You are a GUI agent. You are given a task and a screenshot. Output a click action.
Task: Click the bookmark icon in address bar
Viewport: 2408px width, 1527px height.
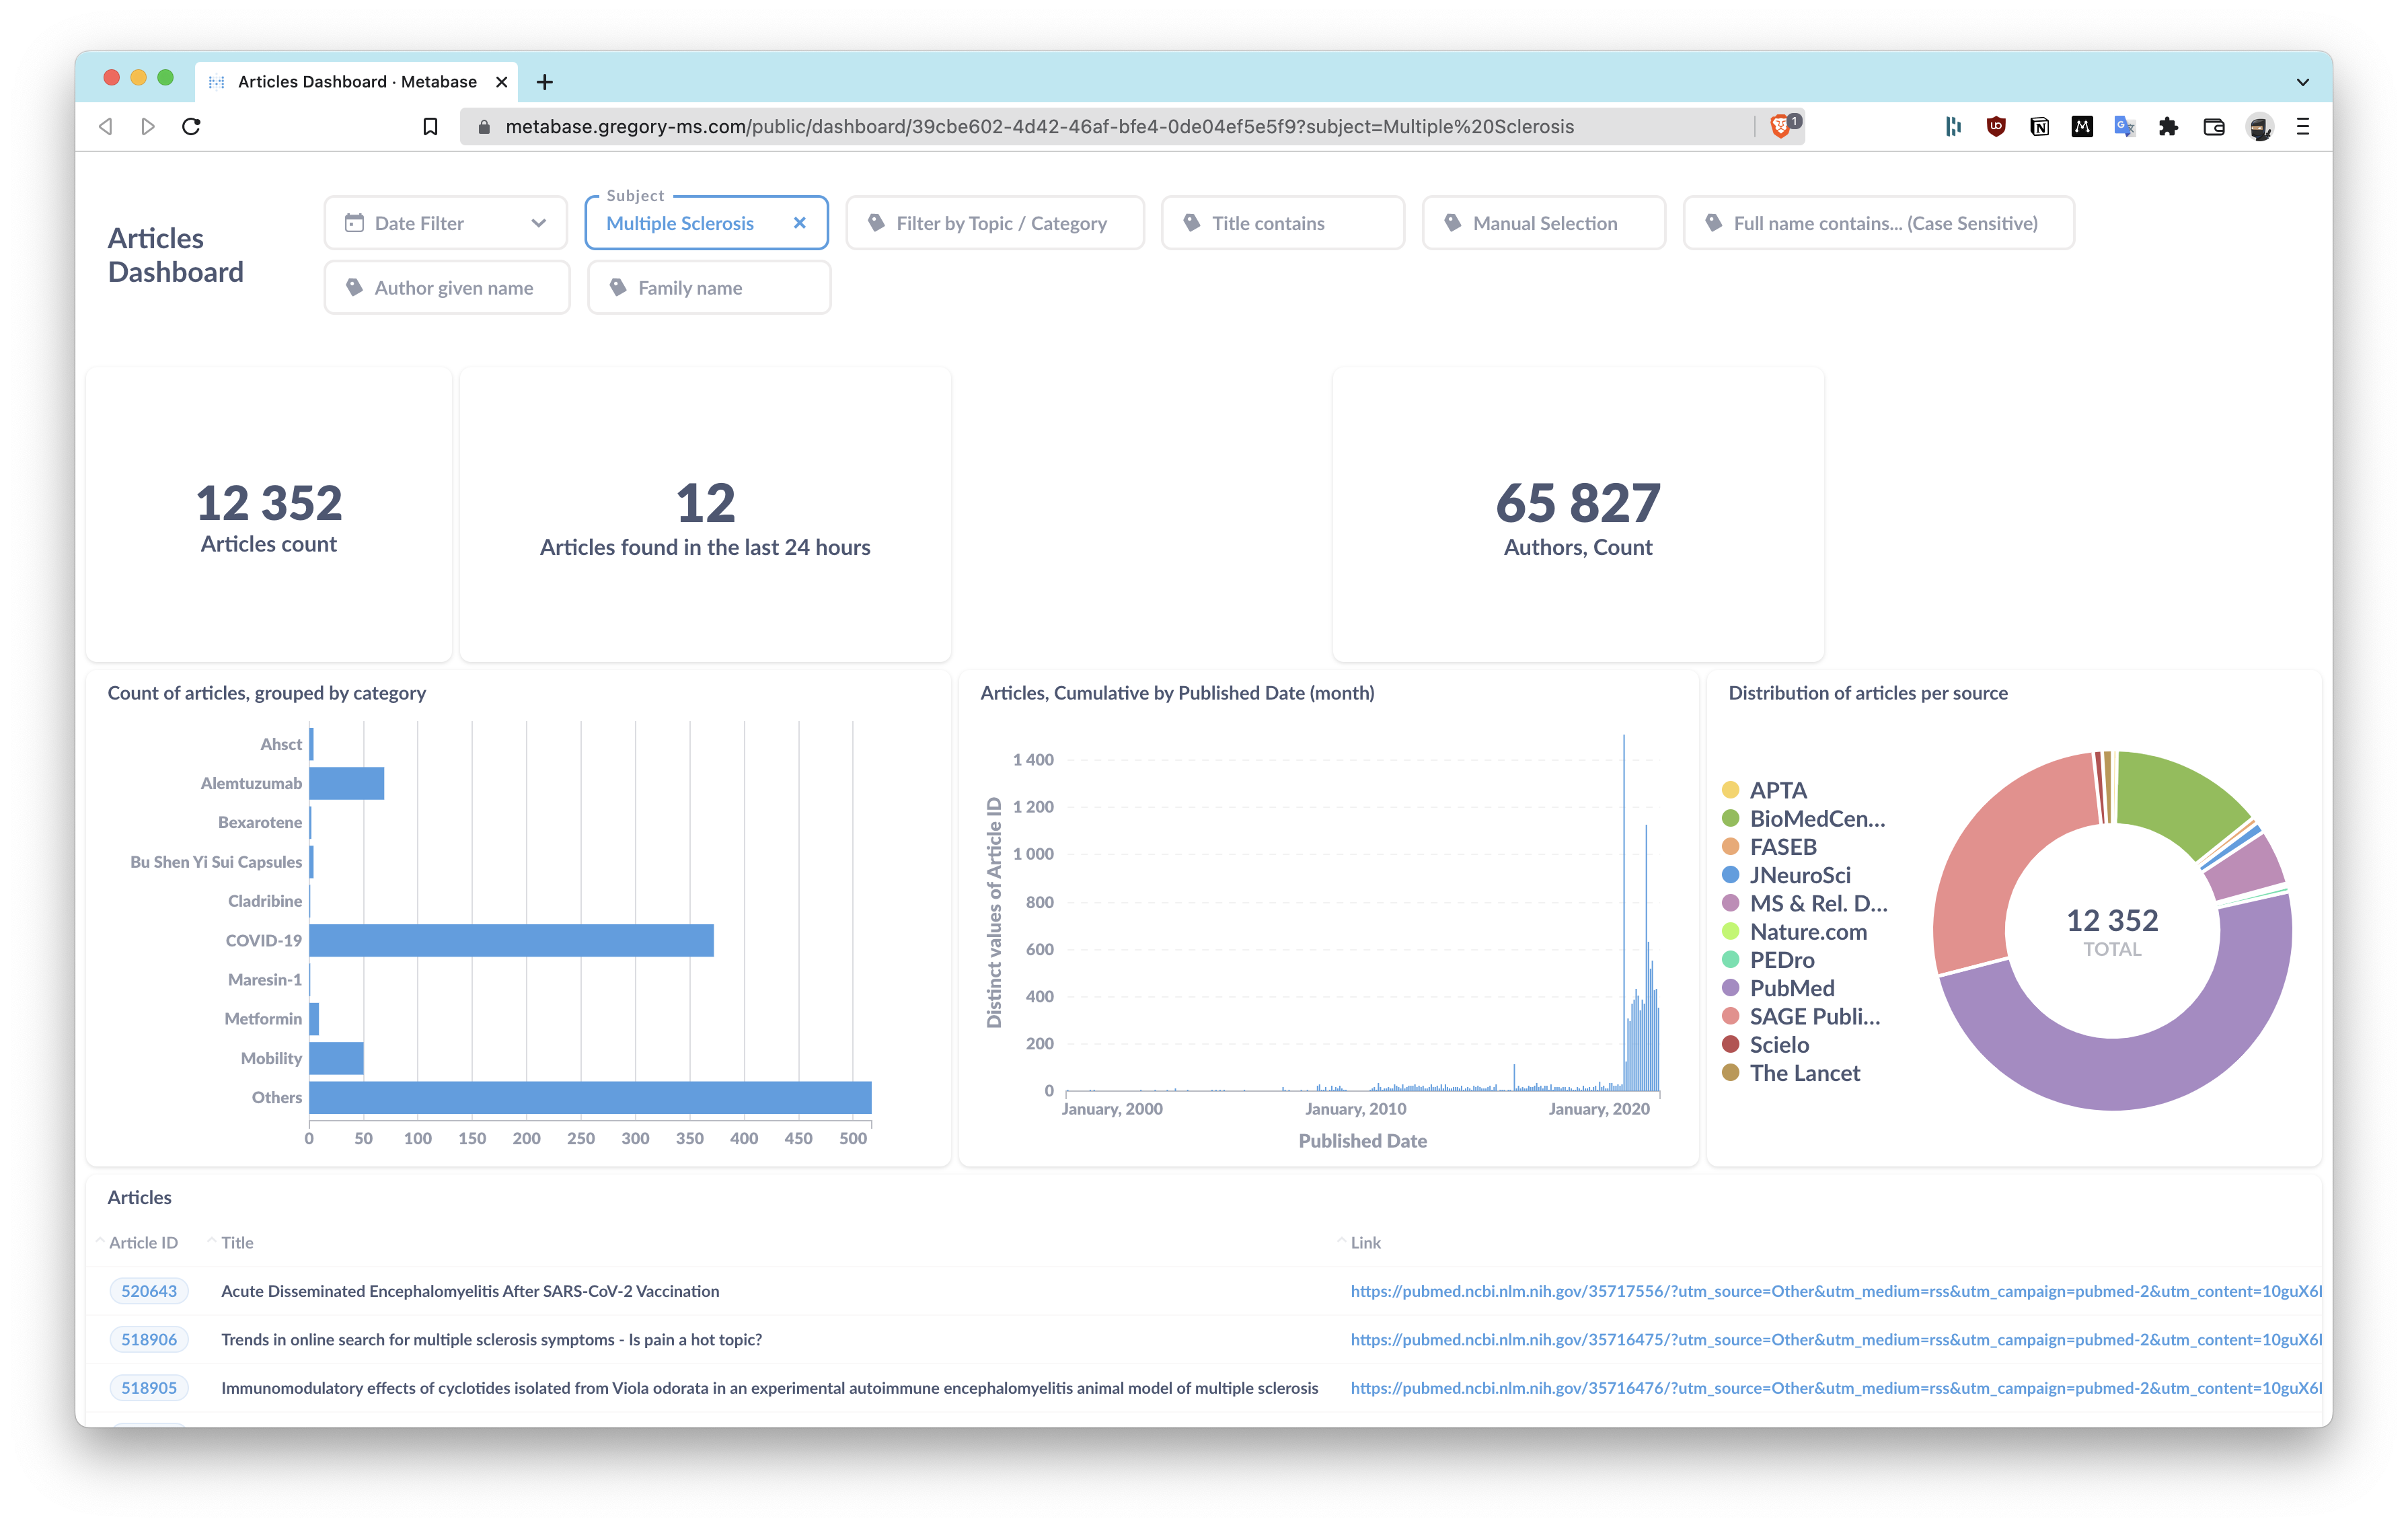click(x=430, y=126)
